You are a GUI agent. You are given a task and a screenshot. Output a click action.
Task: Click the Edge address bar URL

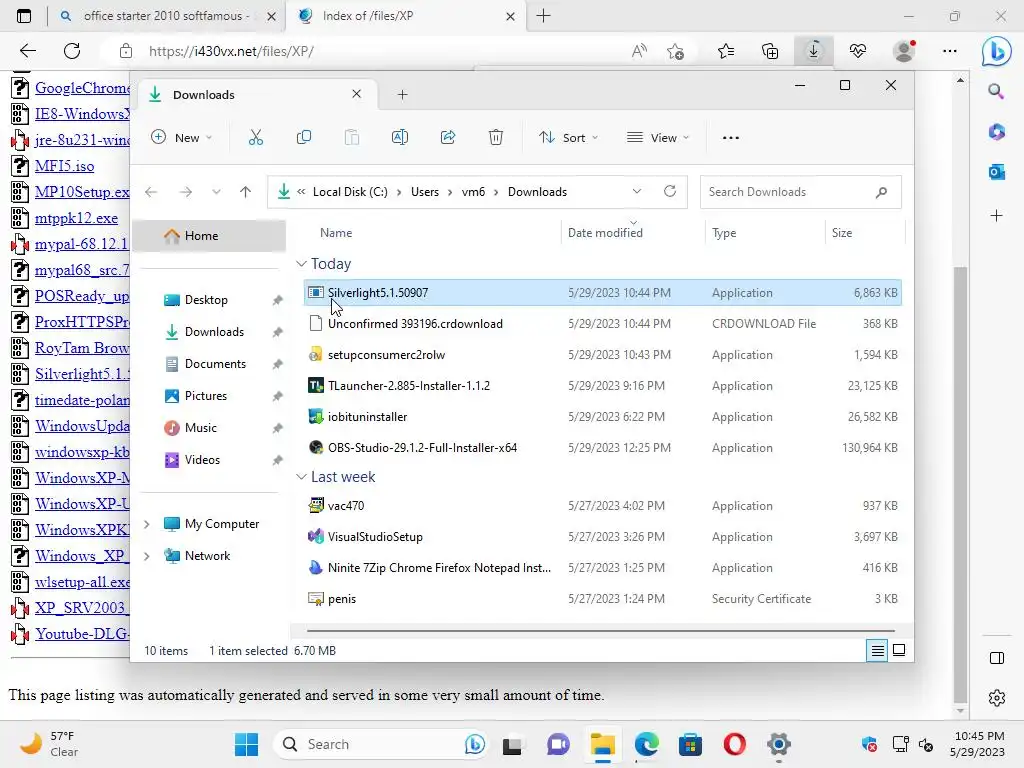point(231,51)
